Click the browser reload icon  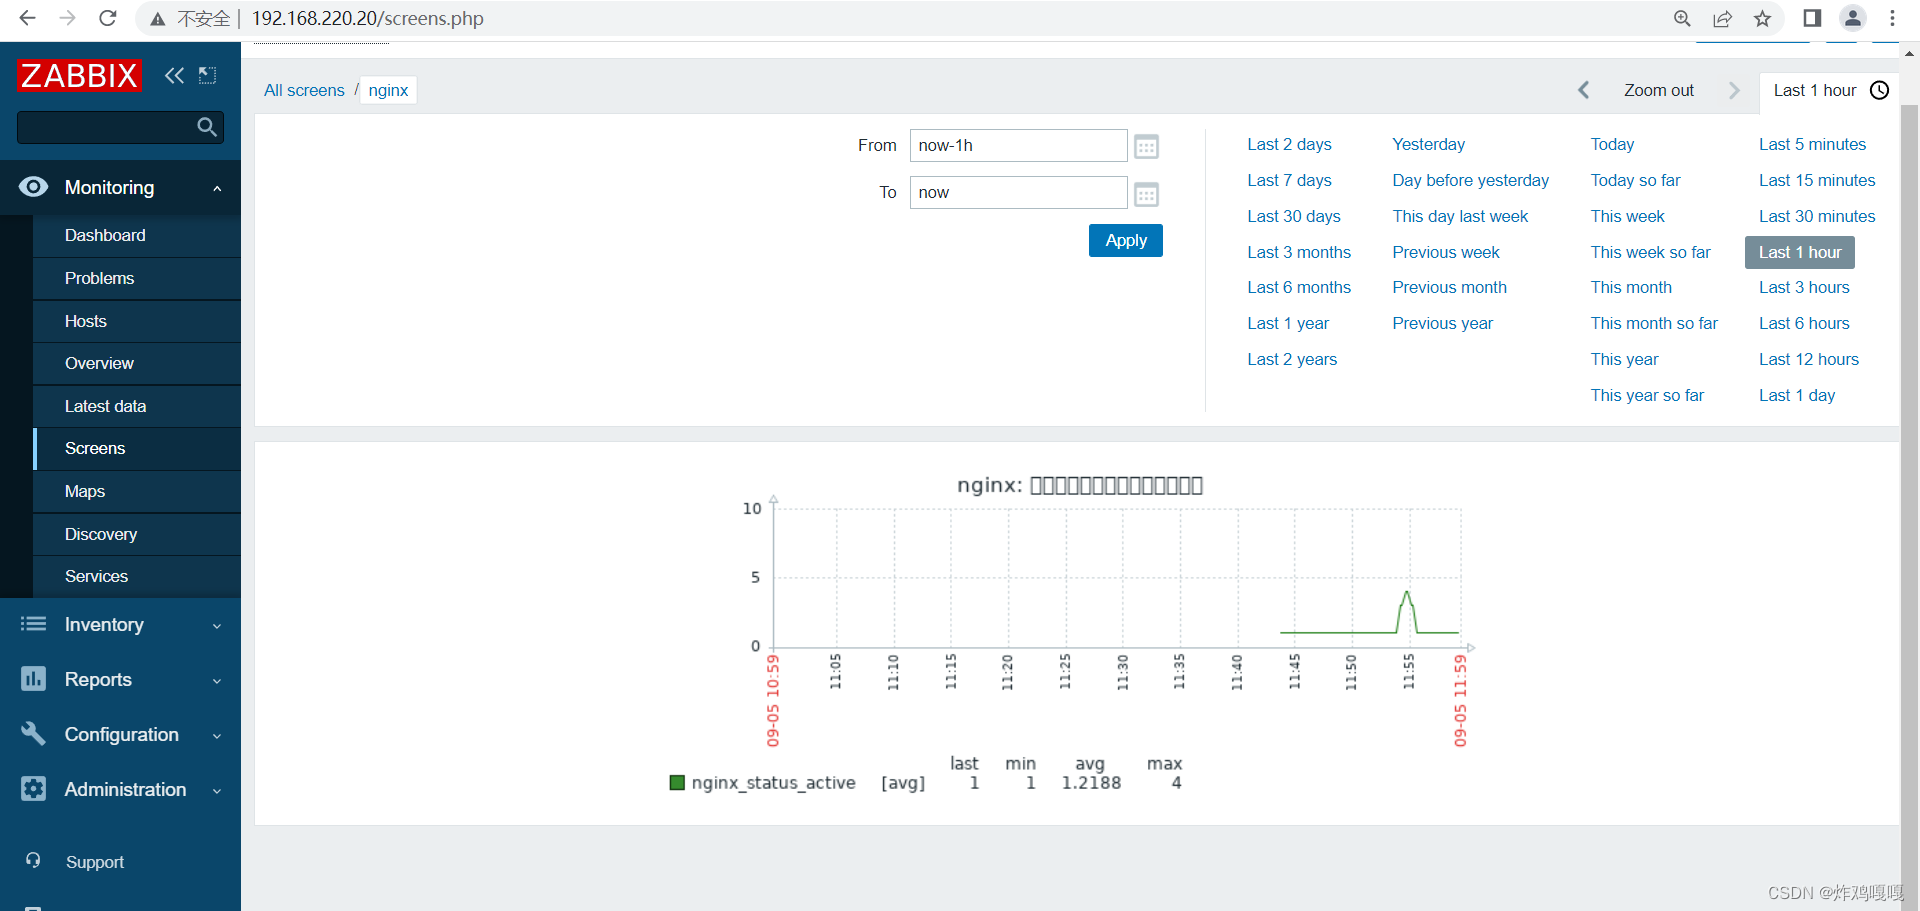(108, 18)
